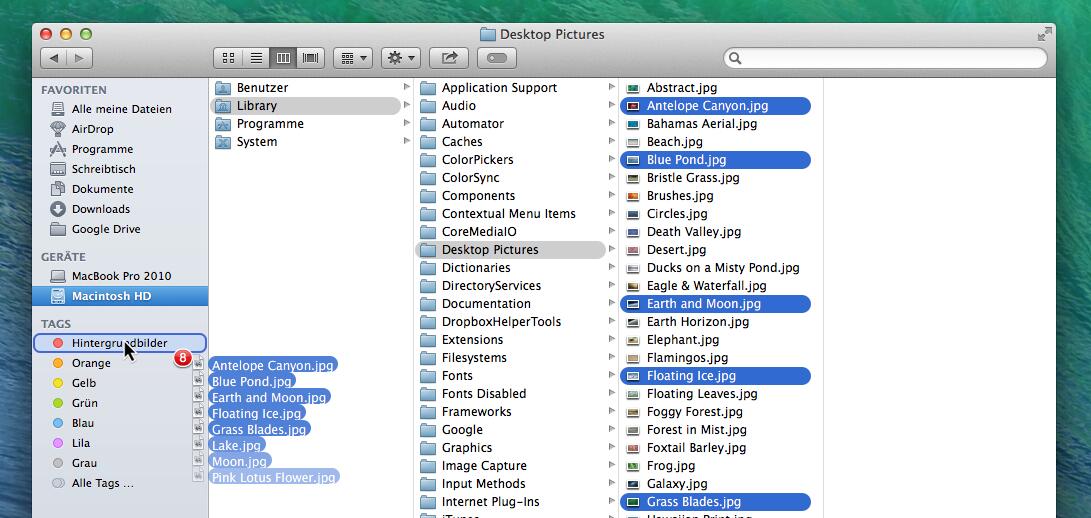Open the arrange items dropdown

[x=353, y=58]
